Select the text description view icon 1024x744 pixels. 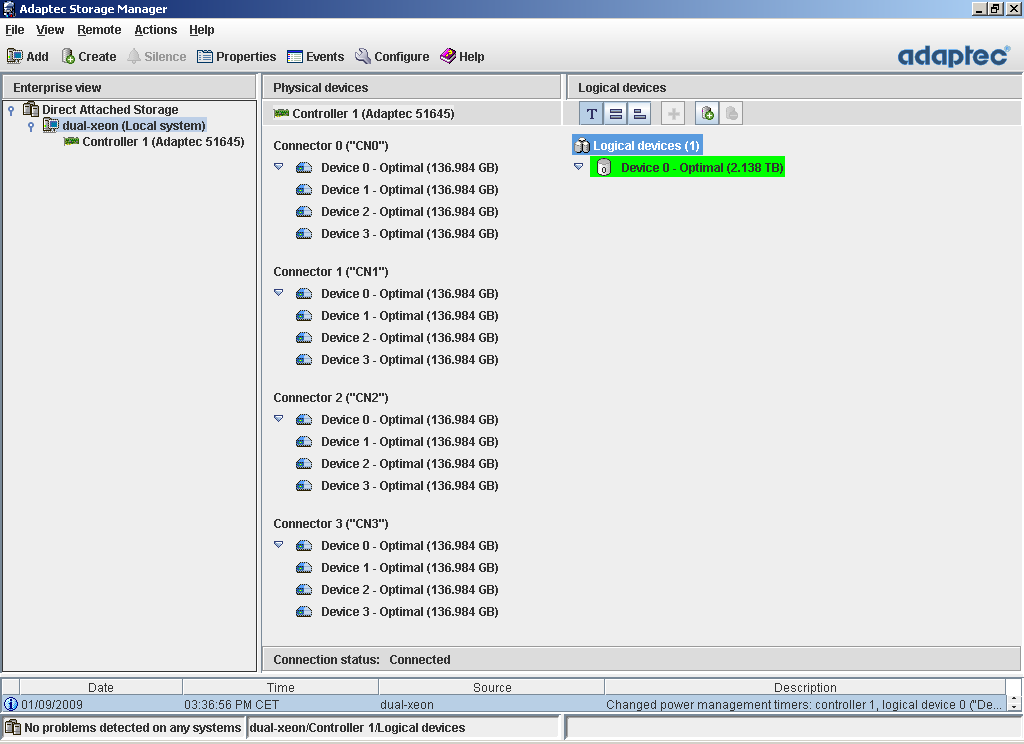click(x=591, y=113)
